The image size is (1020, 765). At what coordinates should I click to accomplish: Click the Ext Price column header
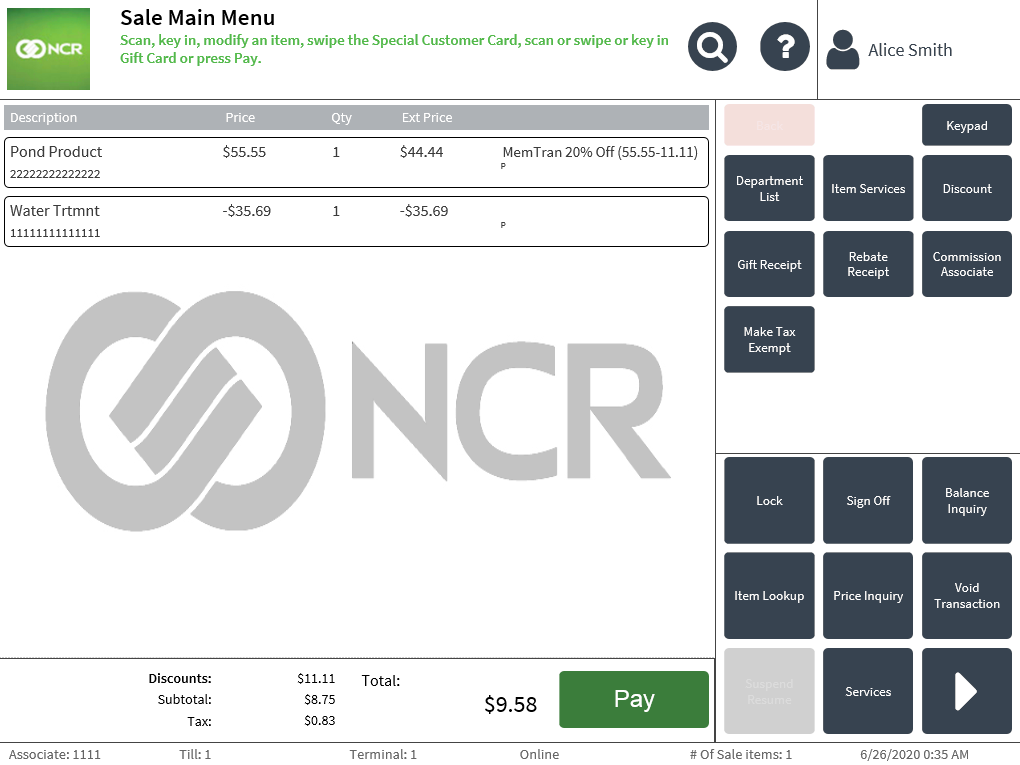(427, 118)
